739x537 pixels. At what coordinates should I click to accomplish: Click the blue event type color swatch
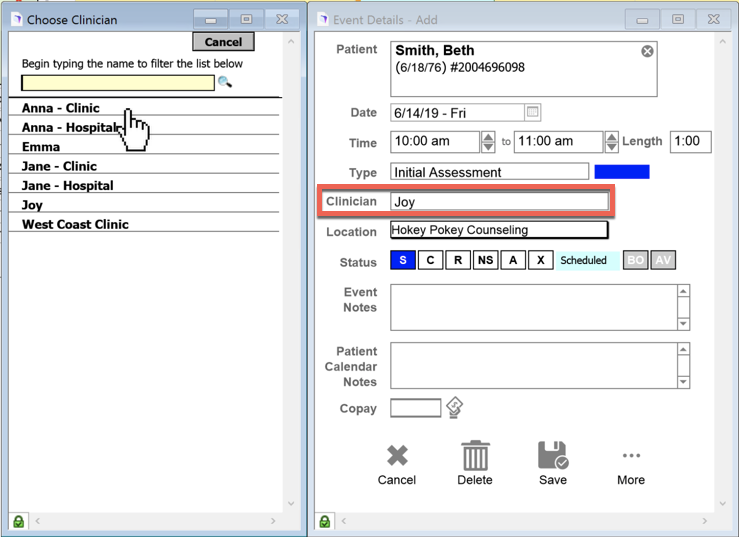[x=621, y=172]
